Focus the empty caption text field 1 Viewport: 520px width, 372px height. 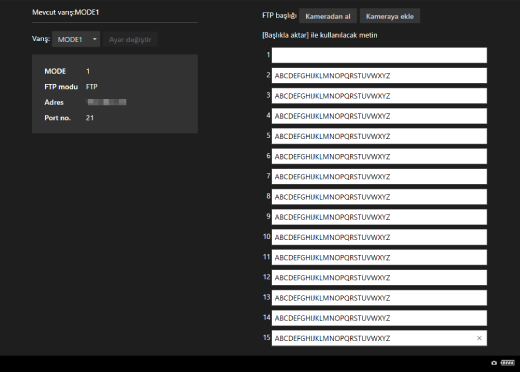379,55
